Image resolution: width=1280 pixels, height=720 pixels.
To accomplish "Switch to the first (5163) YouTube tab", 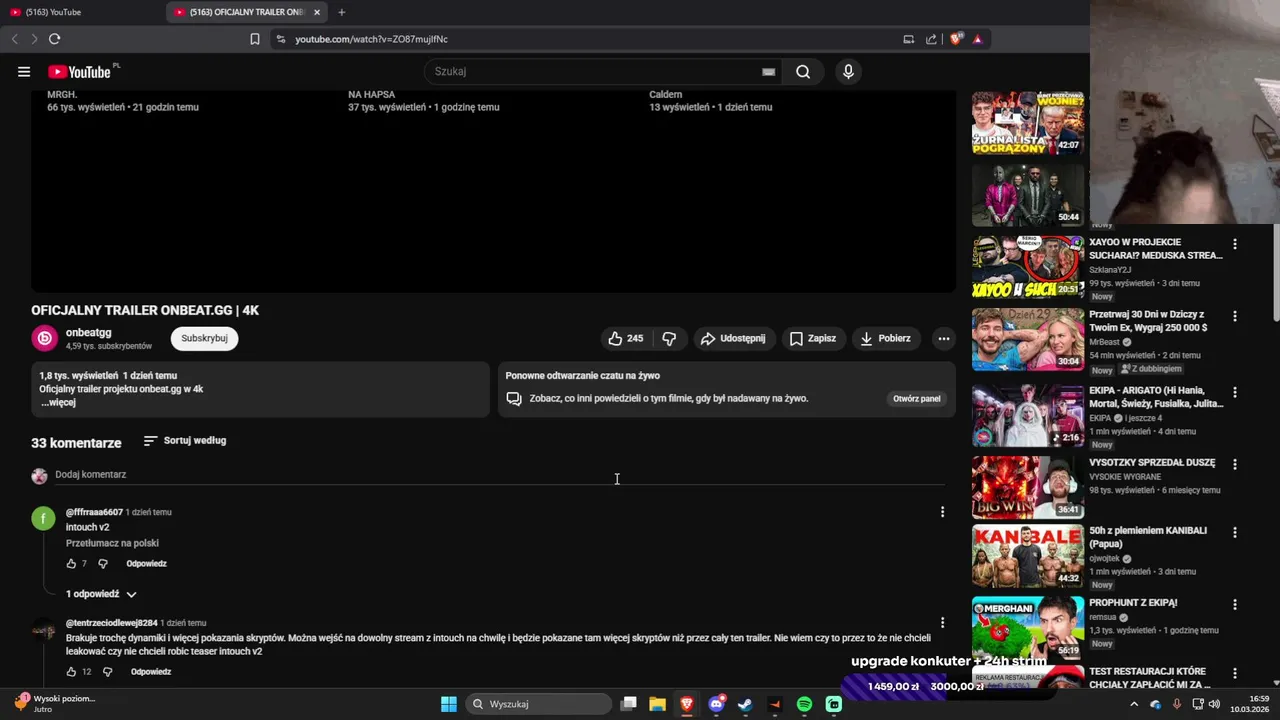I will pos(82,12).
